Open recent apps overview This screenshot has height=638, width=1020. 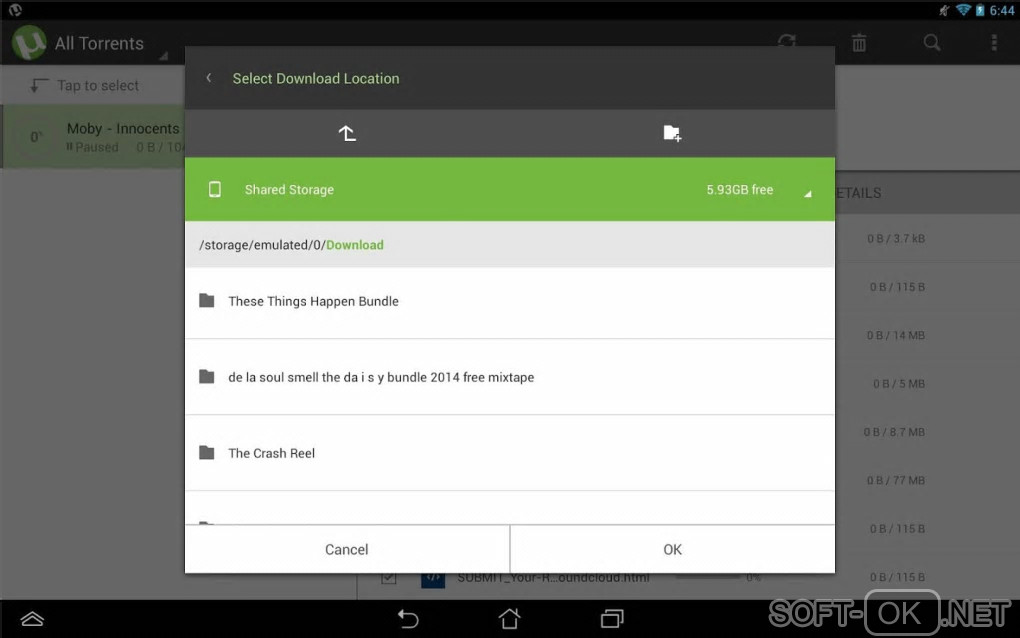pos(611,618)
